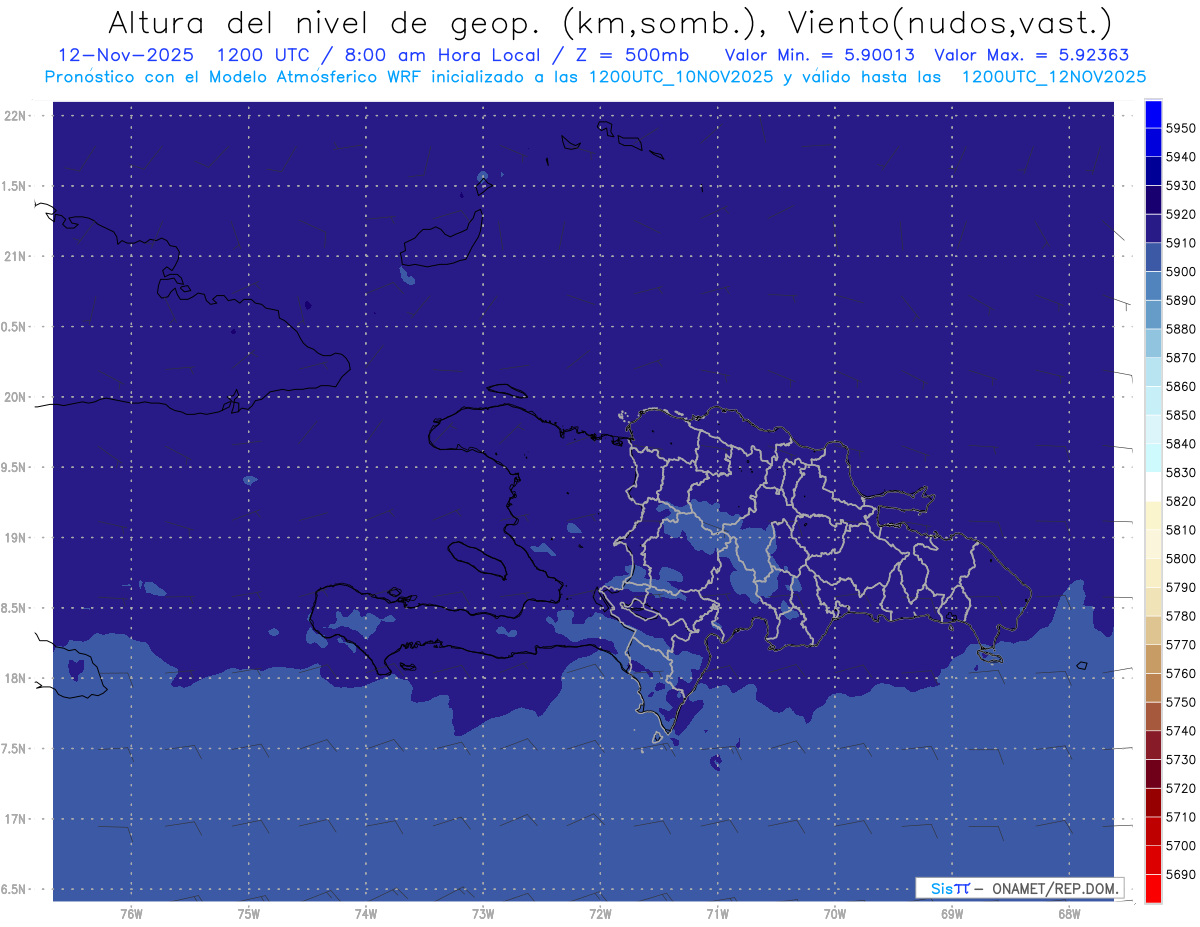Click the colorbar value '5710'
Viewport: 1200px width, 927px height.
tap(1181, 817)
